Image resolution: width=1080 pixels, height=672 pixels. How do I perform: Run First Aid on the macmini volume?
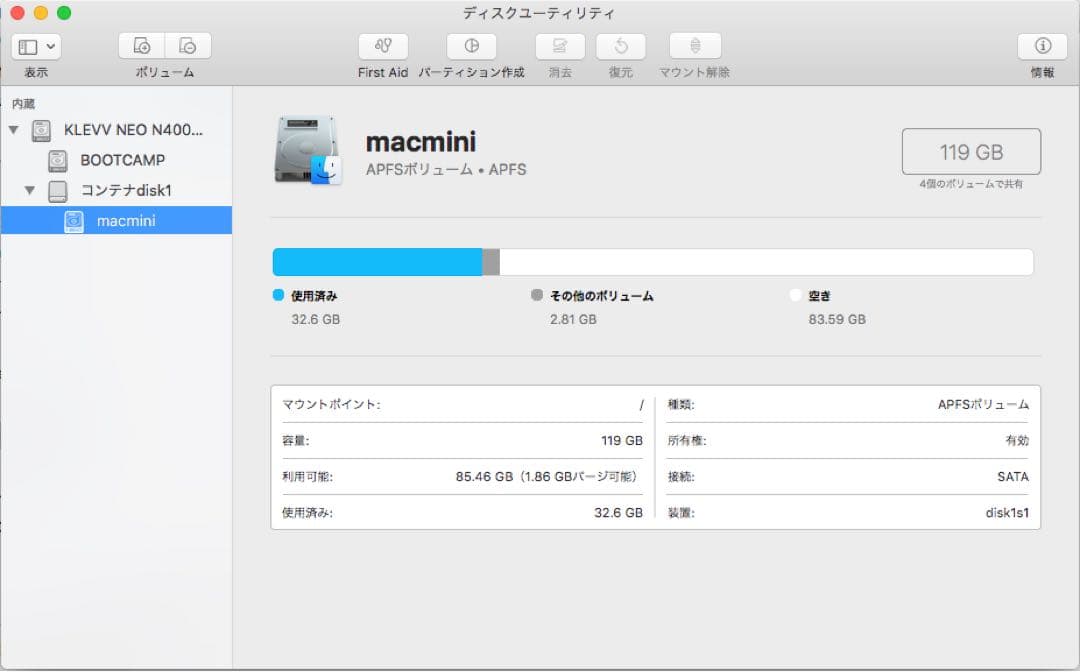point(383,46)
